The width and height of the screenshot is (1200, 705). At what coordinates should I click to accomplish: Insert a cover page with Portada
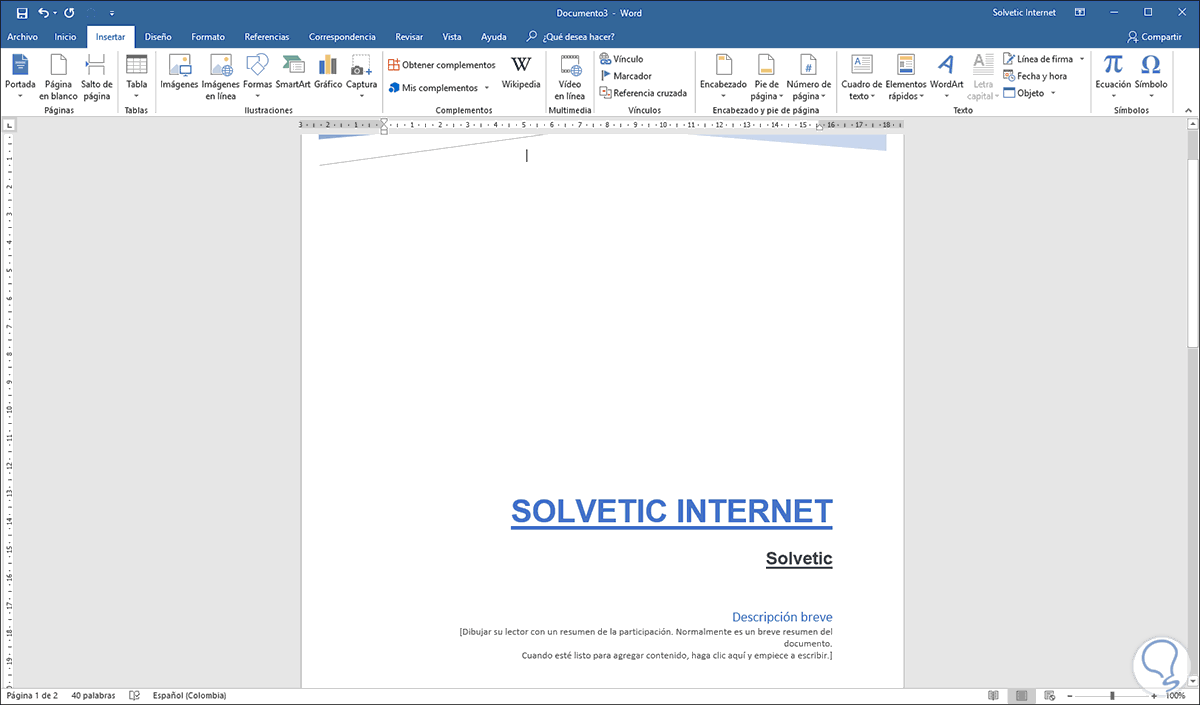(x=20, y=76)
